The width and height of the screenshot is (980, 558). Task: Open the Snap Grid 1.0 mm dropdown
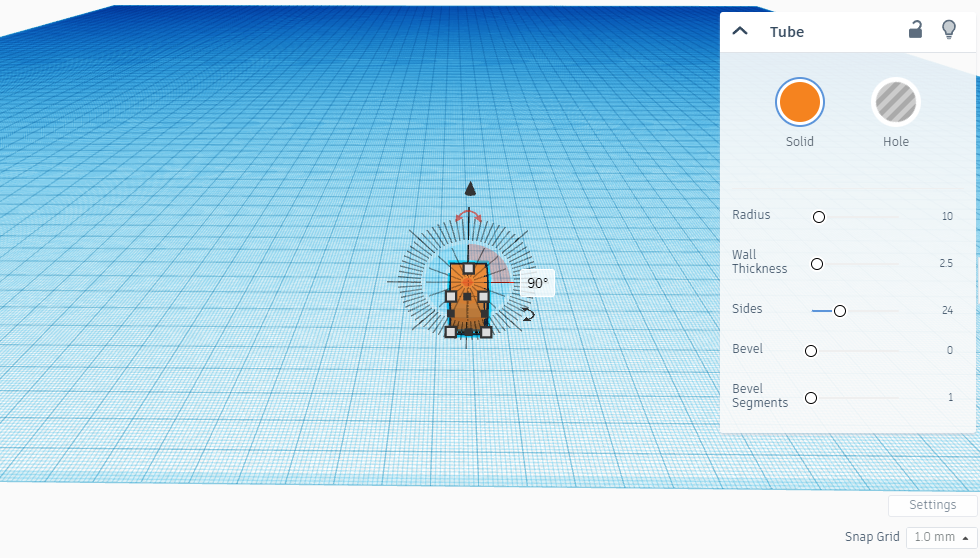(942, 537)
